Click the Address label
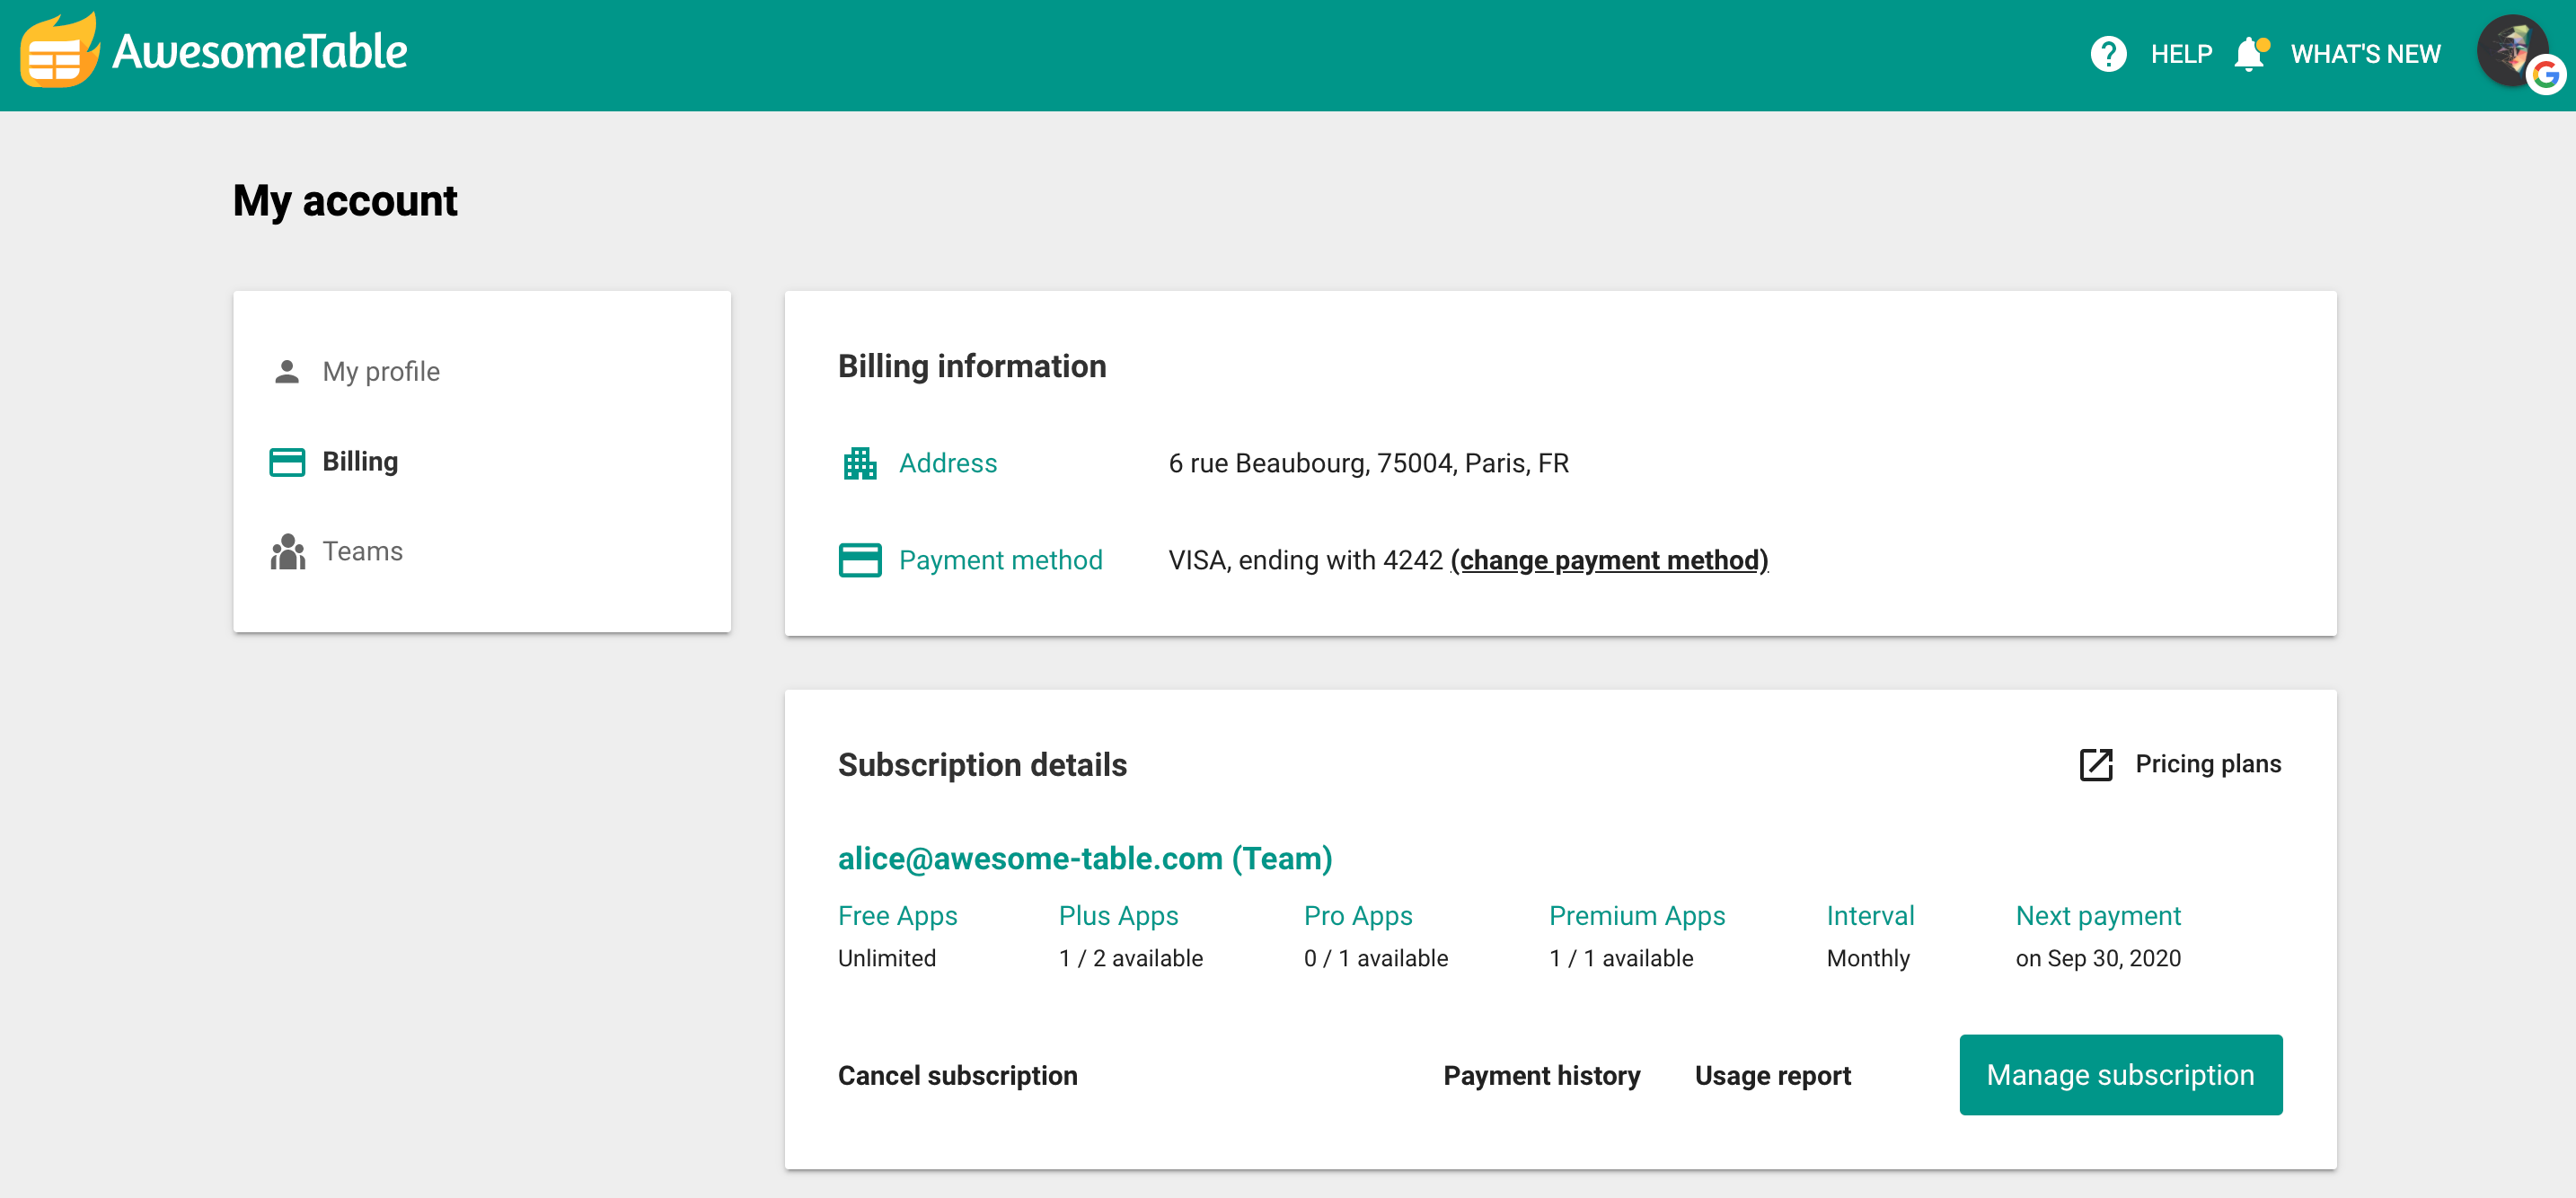Screen dimensions: 2576x1198 coord(947,463)
